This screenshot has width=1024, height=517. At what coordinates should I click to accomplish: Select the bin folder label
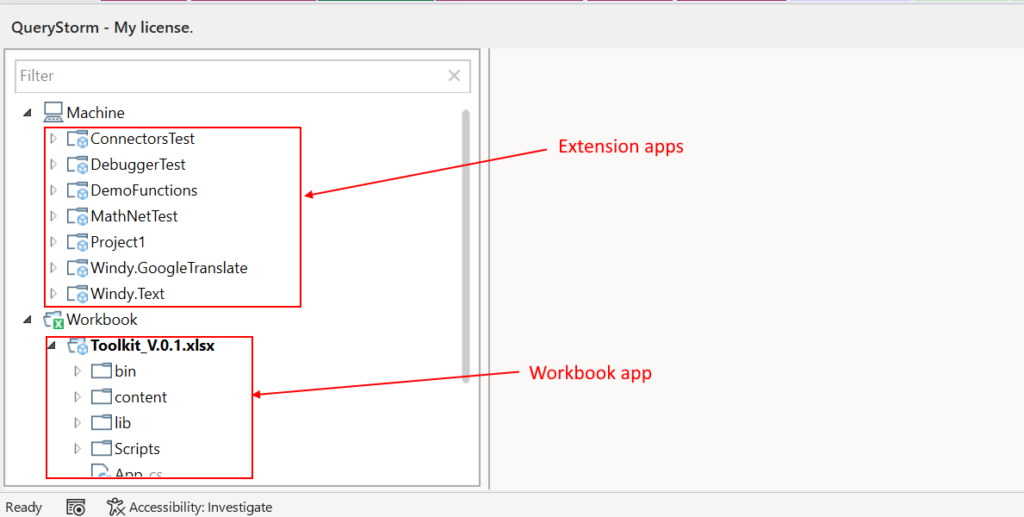(x=125, y=371)
